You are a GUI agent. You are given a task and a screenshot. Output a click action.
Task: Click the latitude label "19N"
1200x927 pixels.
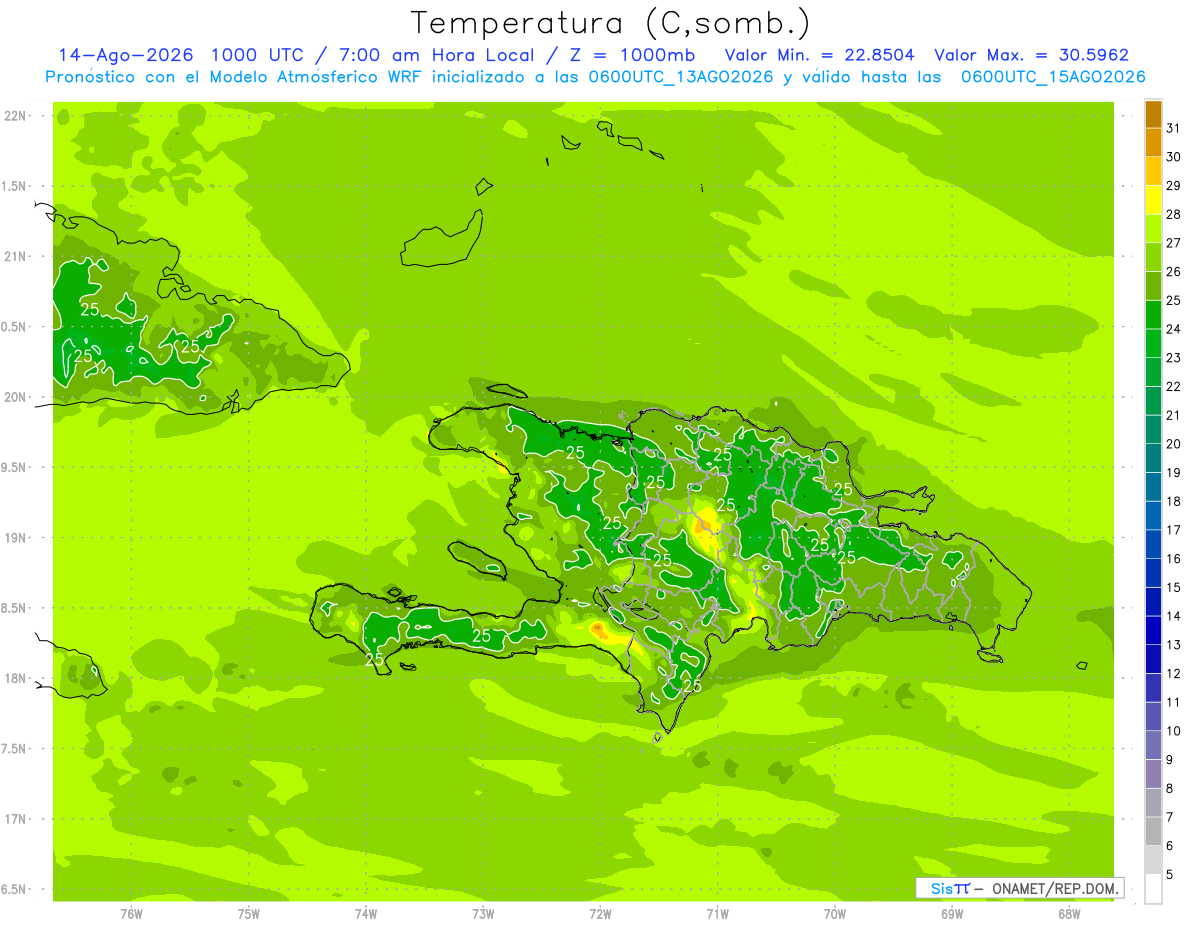[x=14, y=537]
